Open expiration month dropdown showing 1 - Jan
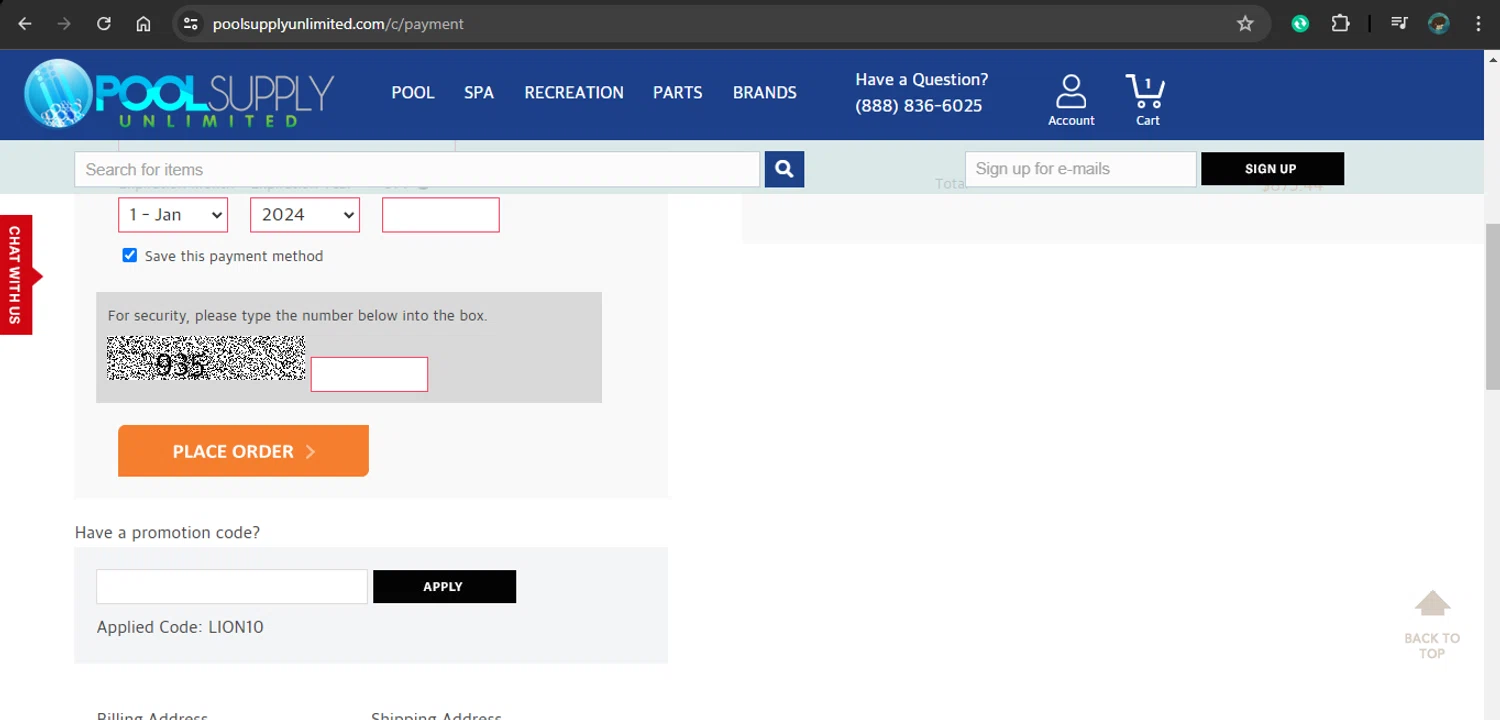 coord(173,215)
